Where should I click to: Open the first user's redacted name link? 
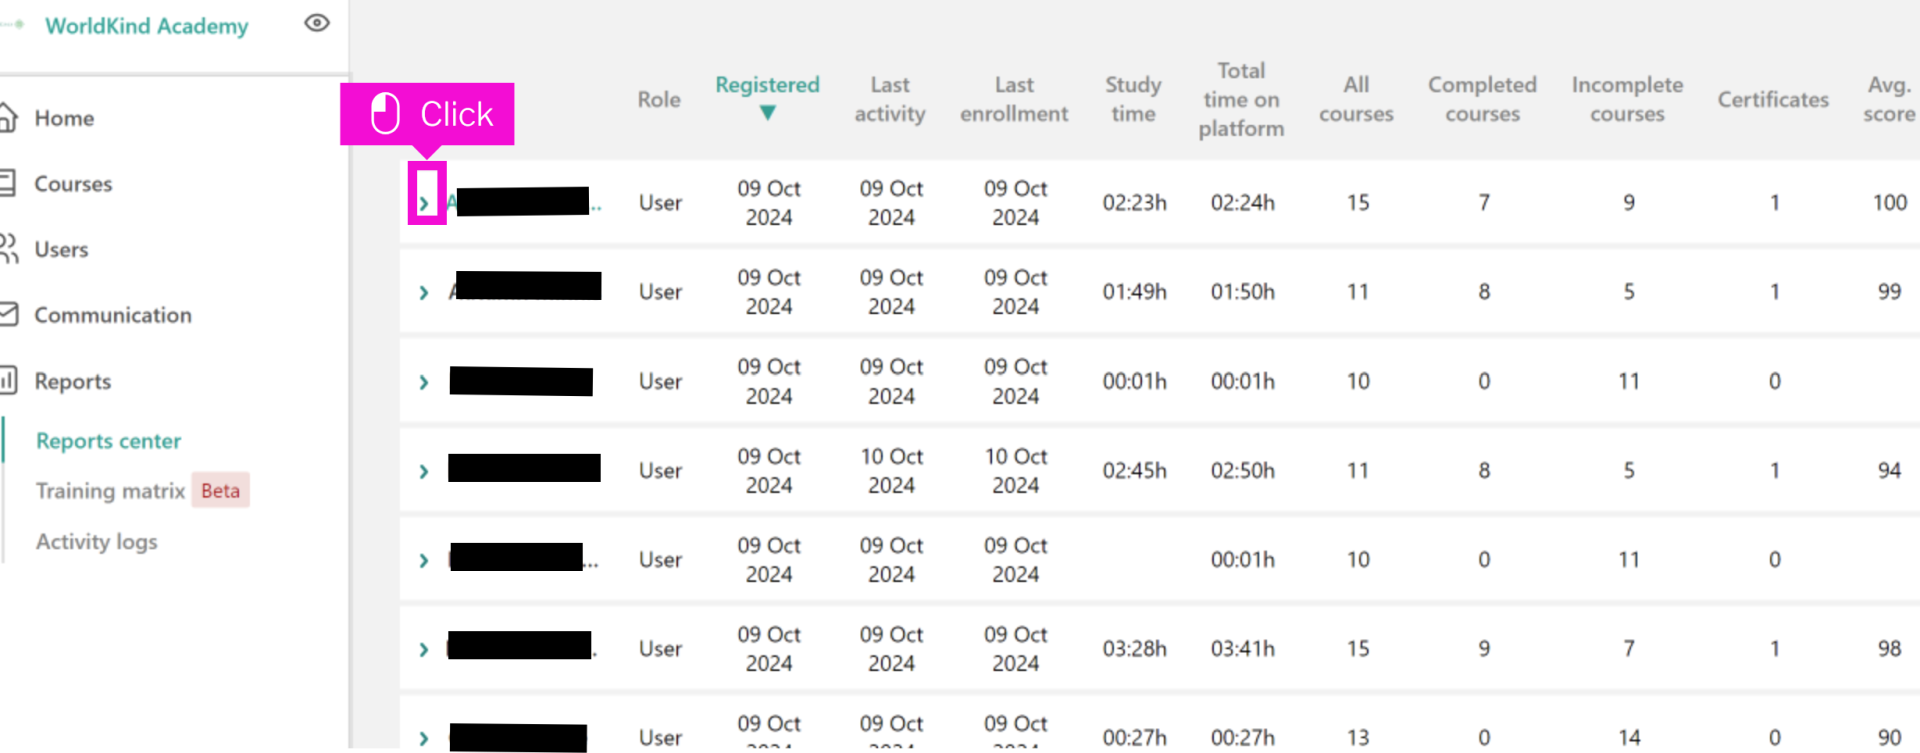pyautogui.click(x=524, y=202)
